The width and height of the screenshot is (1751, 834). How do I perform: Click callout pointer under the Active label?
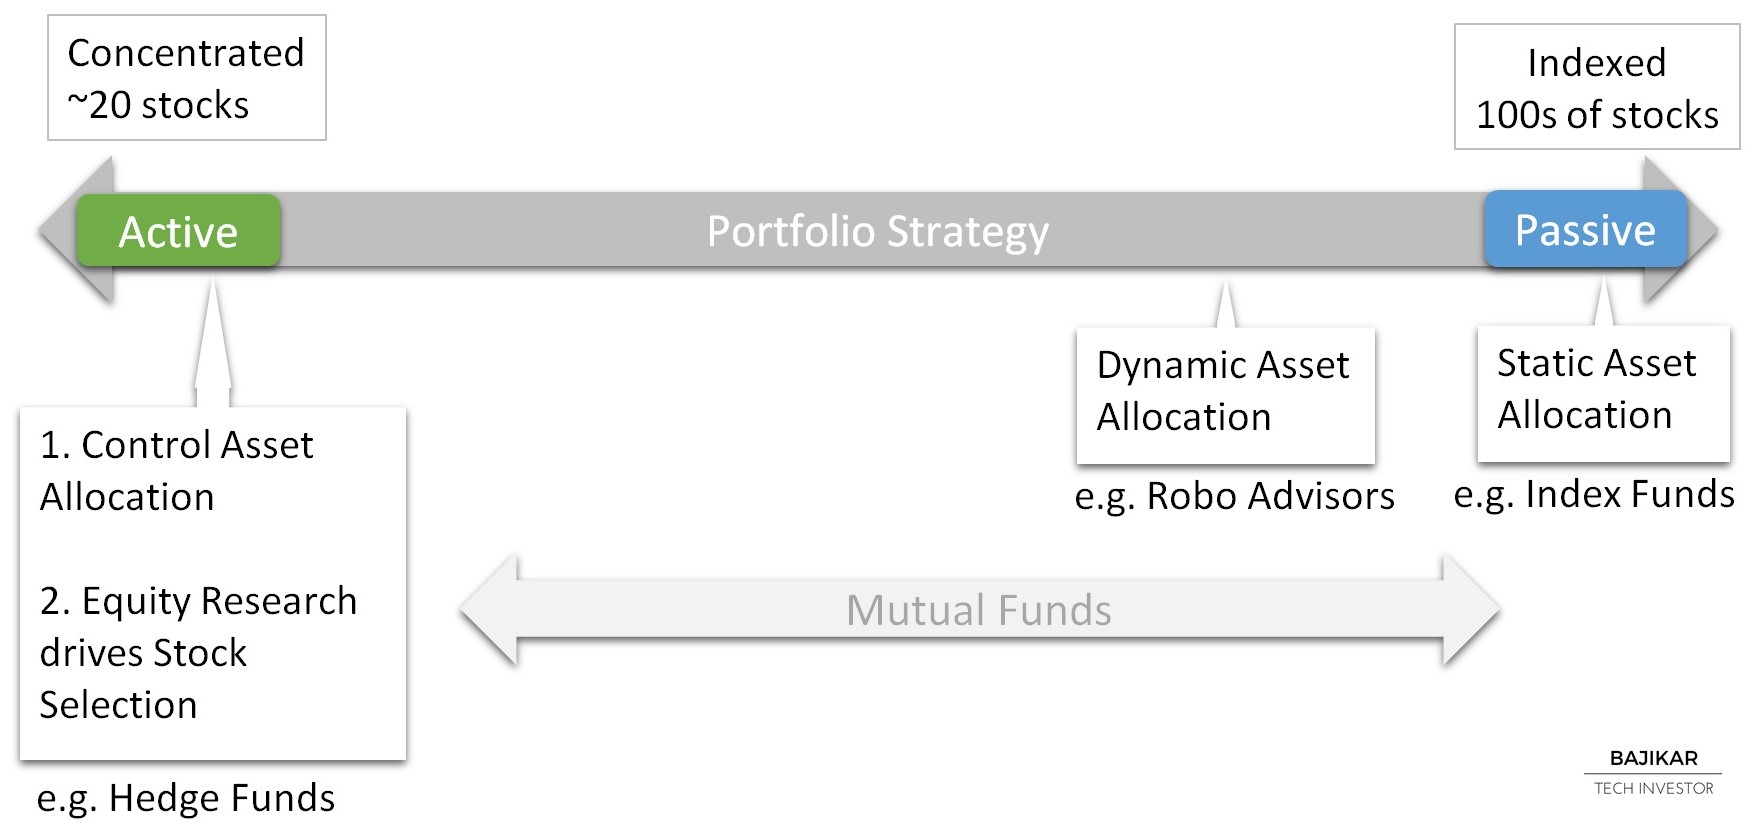213,342
